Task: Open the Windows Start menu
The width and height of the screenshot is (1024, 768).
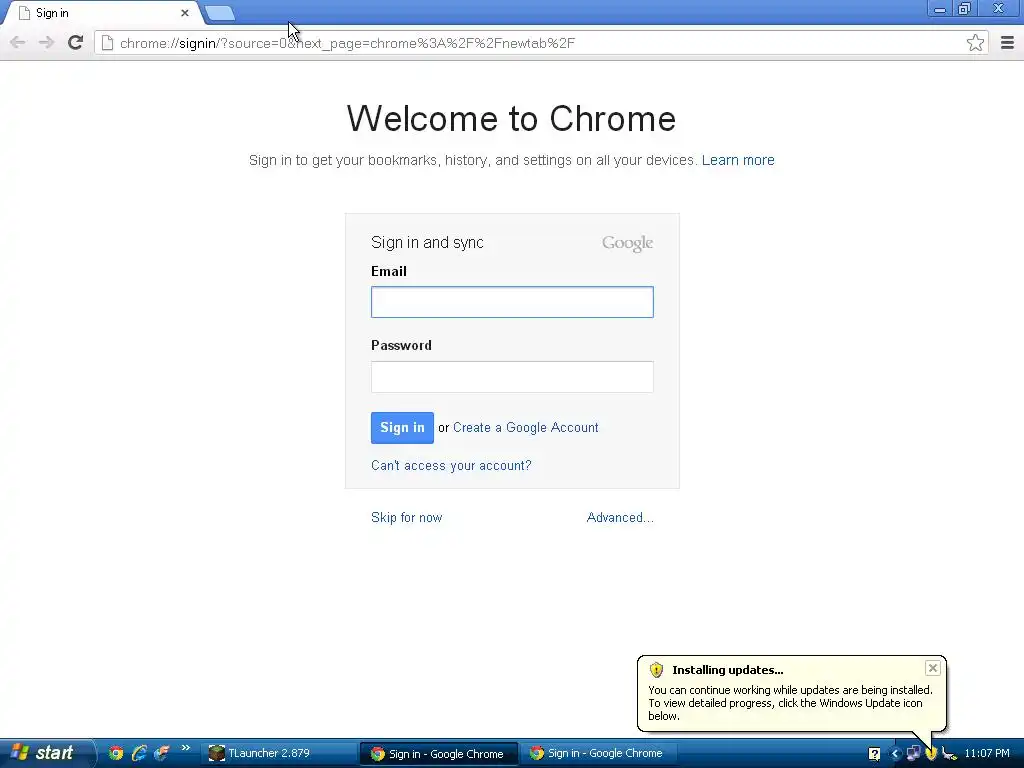Action: [x=46, y=753]
